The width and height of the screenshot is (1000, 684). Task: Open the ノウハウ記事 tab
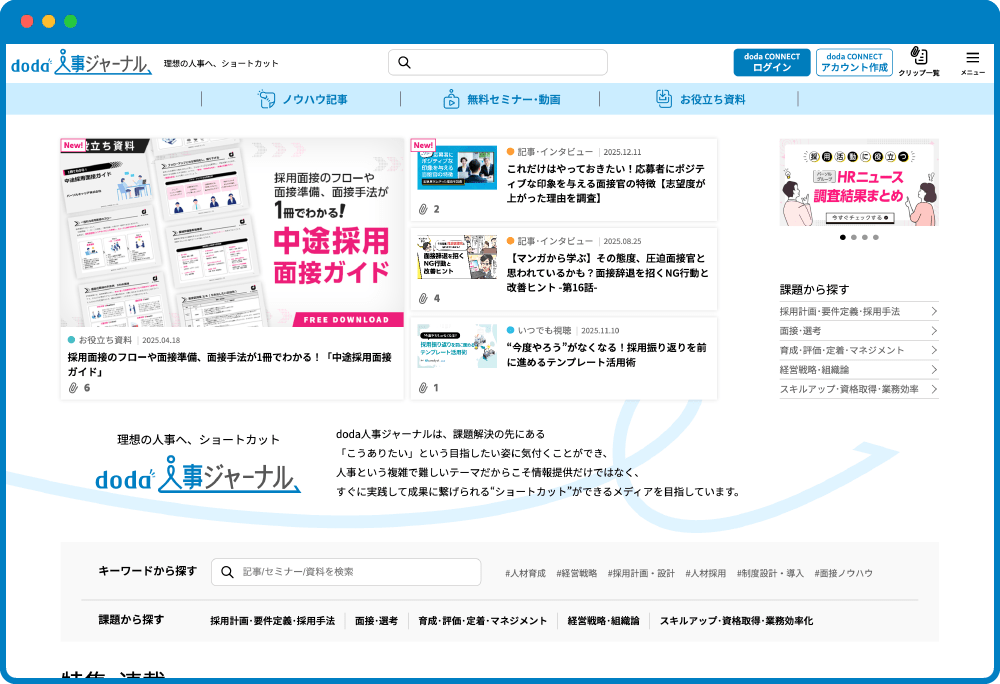tap(302, 99)
